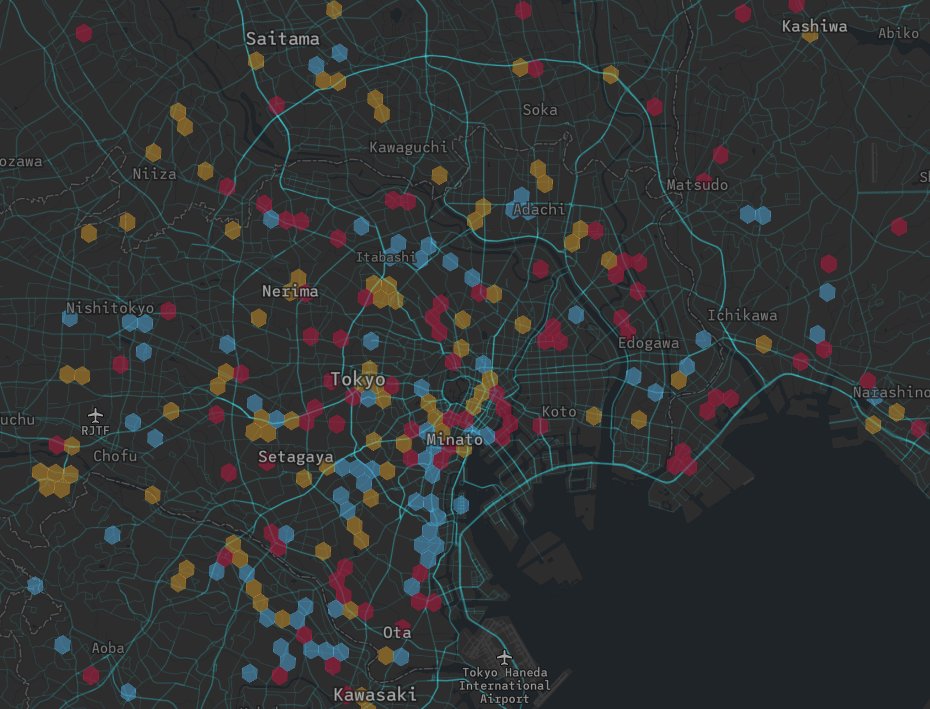The image size is (930, 709).
Task: Click the Chofu label
Action: click(x=115, y=456)
